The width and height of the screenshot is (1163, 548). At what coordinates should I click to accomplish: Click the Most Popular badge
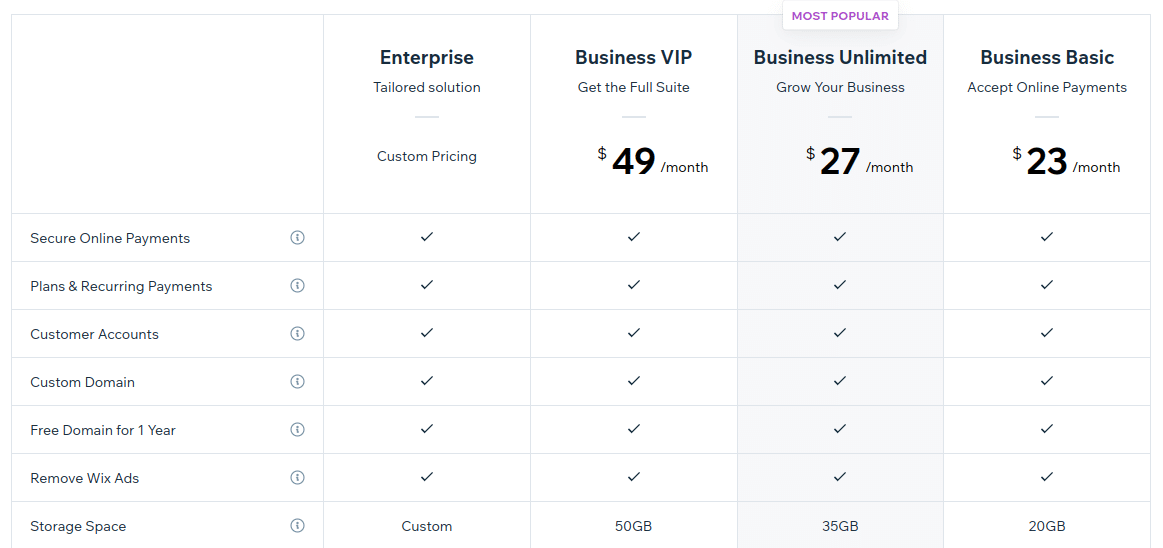840,16
